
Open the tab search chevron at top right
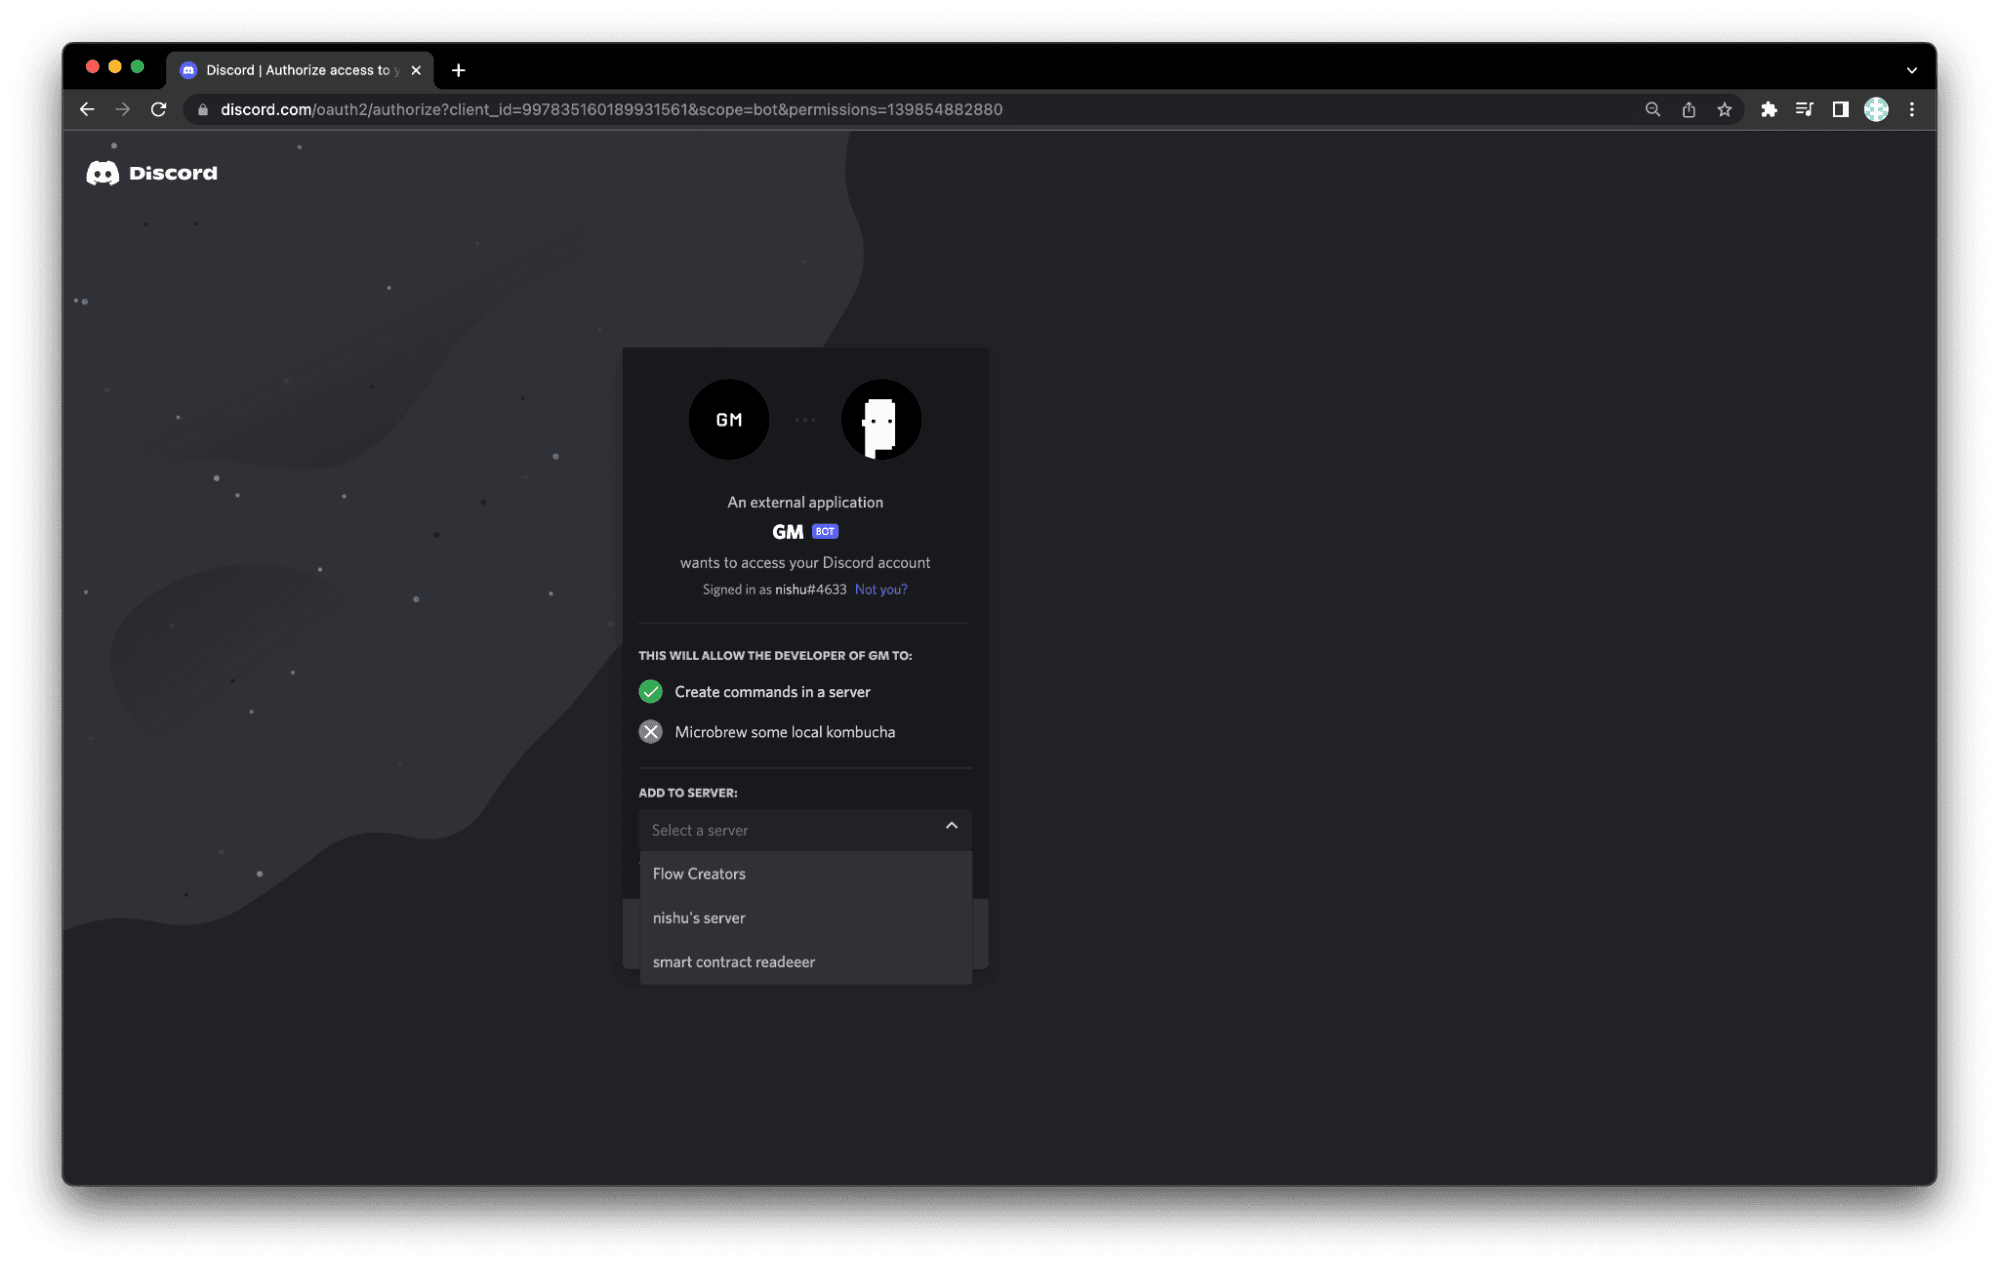click(x=1911, y=70)
